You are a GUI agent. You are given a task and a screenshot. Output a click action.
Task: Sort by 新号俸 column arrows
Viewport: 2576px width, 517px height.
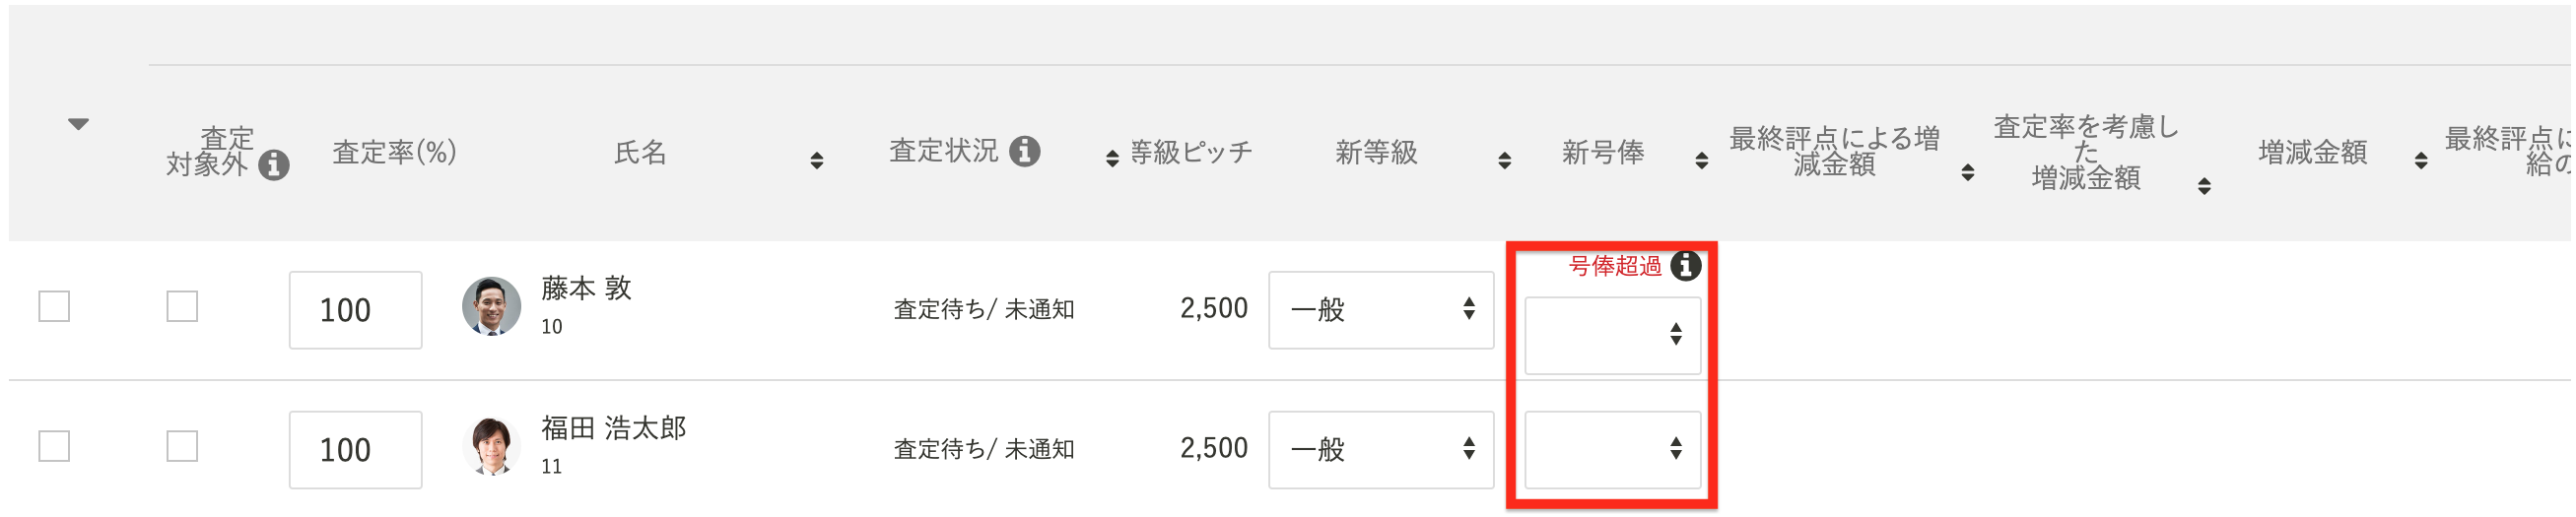[x=1701, y=160]
